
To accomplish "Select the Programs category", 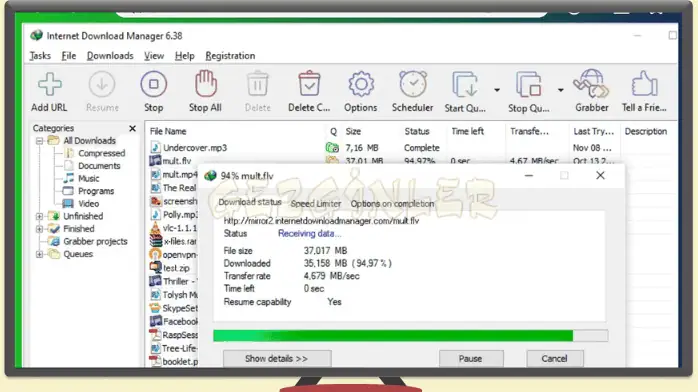I will point(96,191).
